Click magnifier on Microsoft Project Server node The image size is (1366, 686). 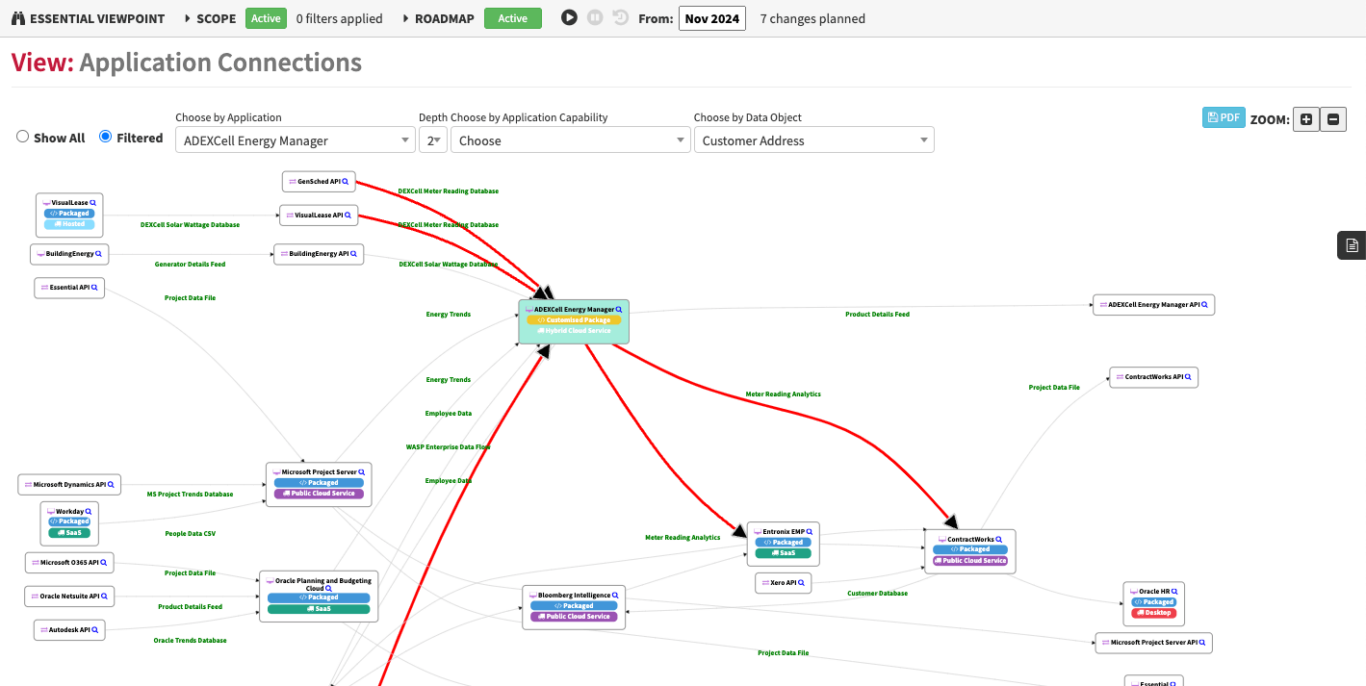(x=361, y=472)
